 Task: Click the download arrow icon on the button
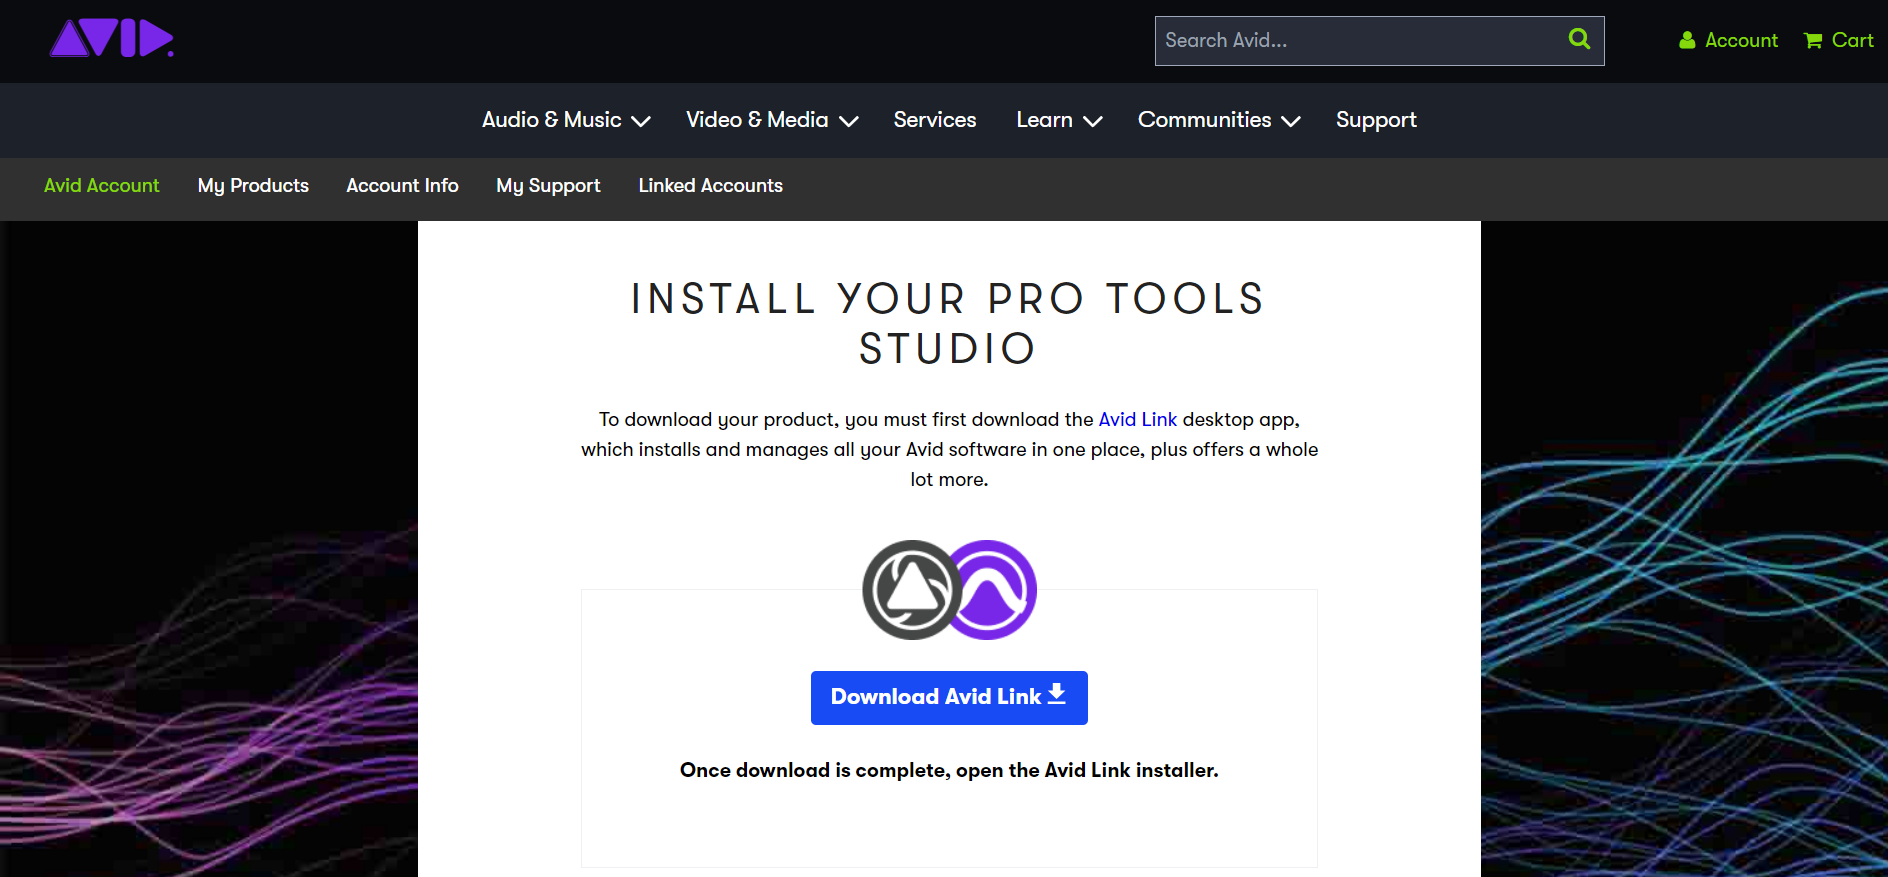[1057, 694]
